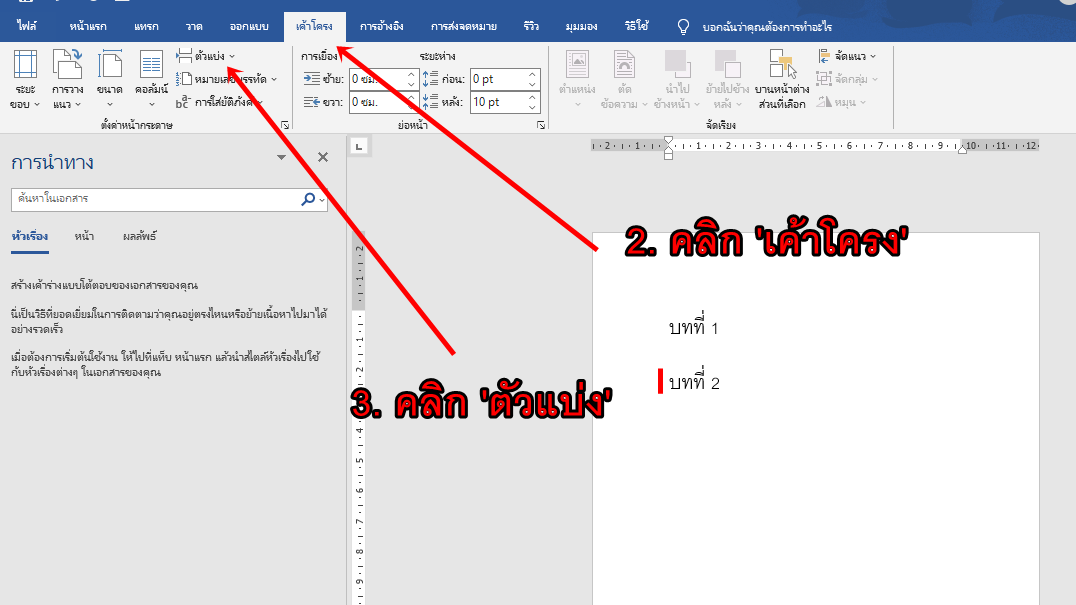1076x605 pixels.
Task: Click the vertical ruler beside the page
Action: [359, 418]
